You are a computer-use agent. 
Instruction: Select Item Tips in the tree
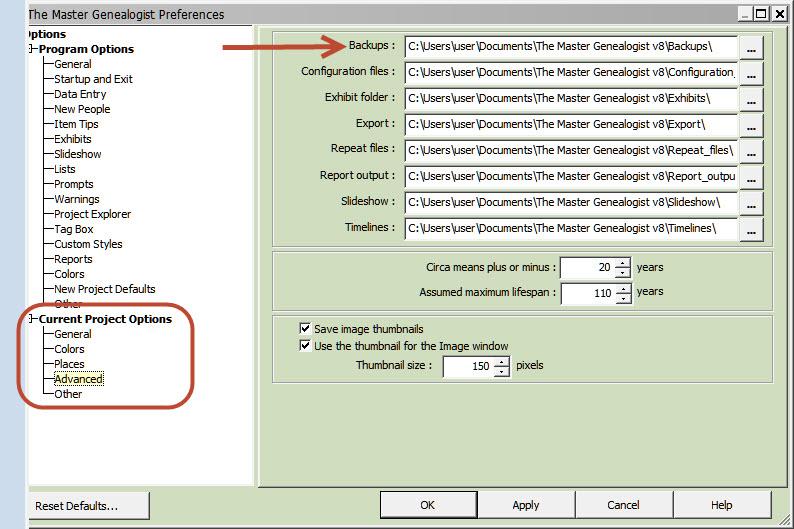click(x=76, y=124)
